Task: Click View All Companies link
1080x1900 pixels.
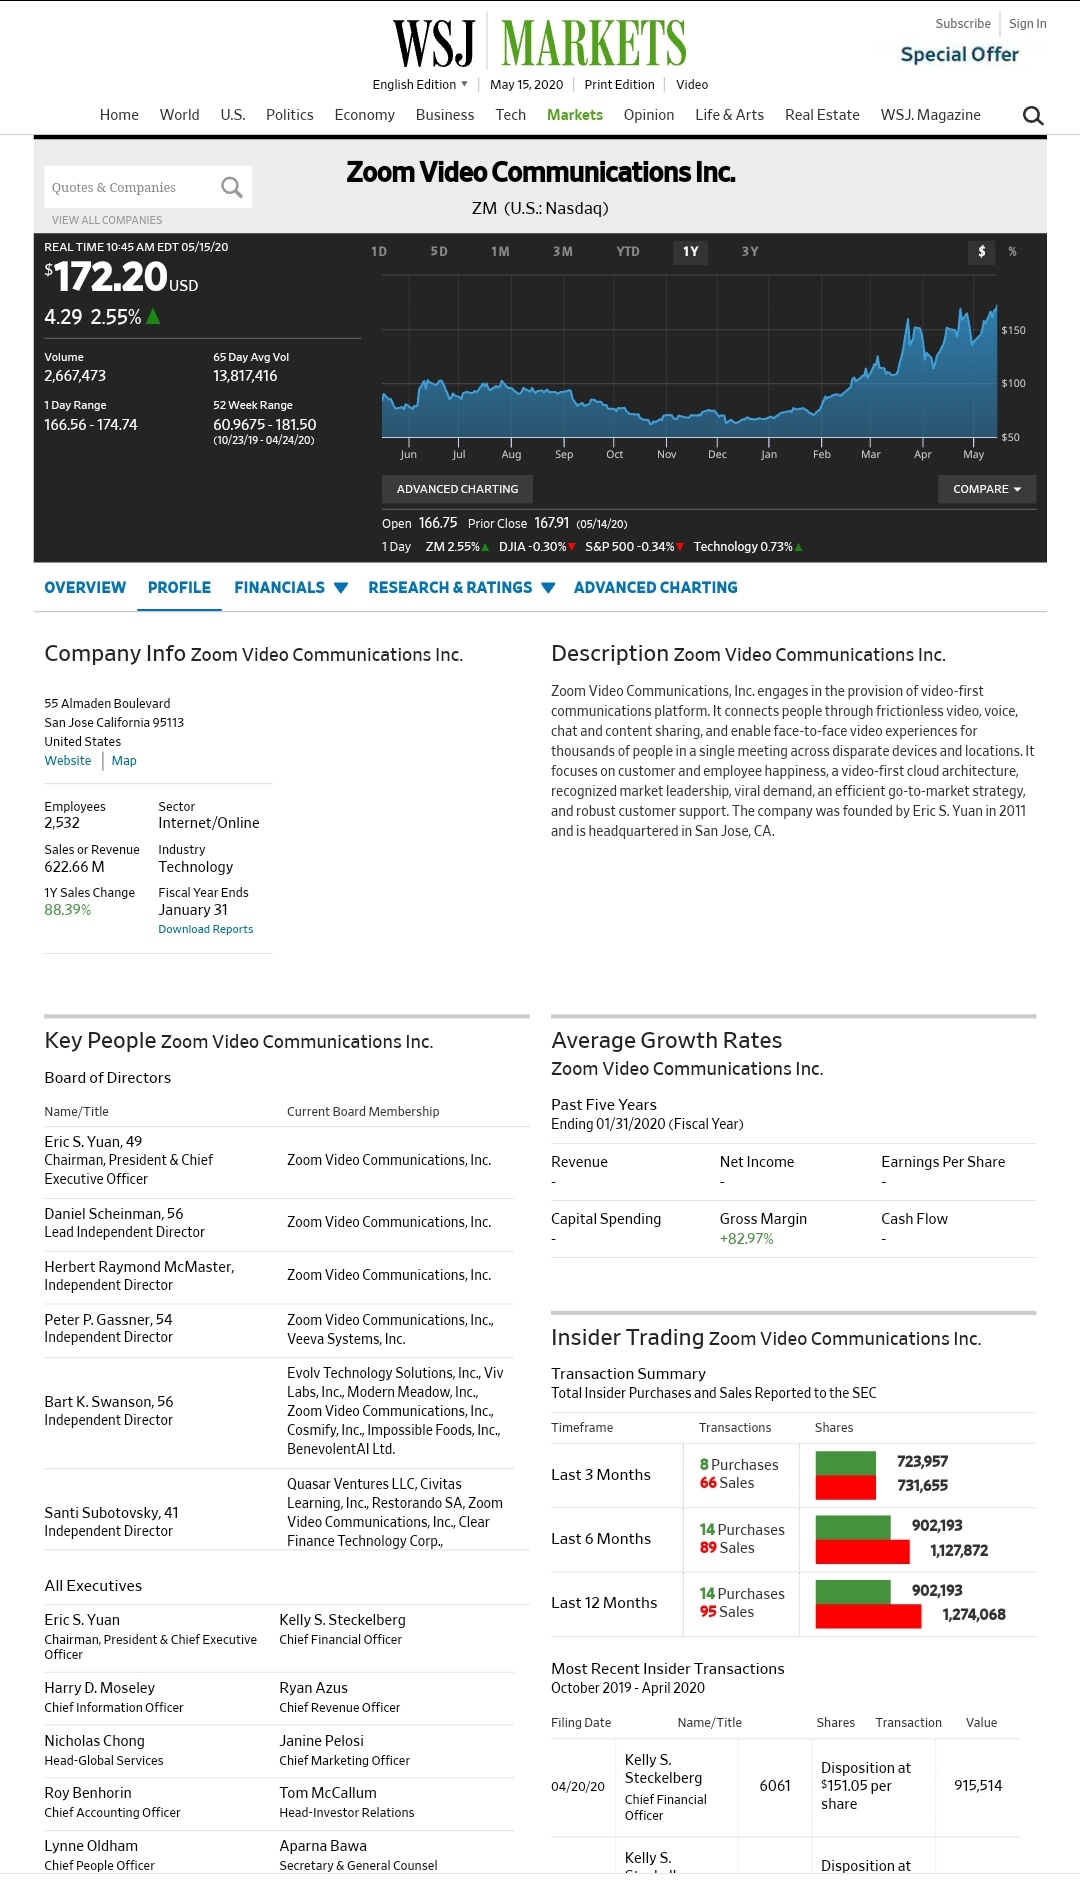Action: click(107, 220)
